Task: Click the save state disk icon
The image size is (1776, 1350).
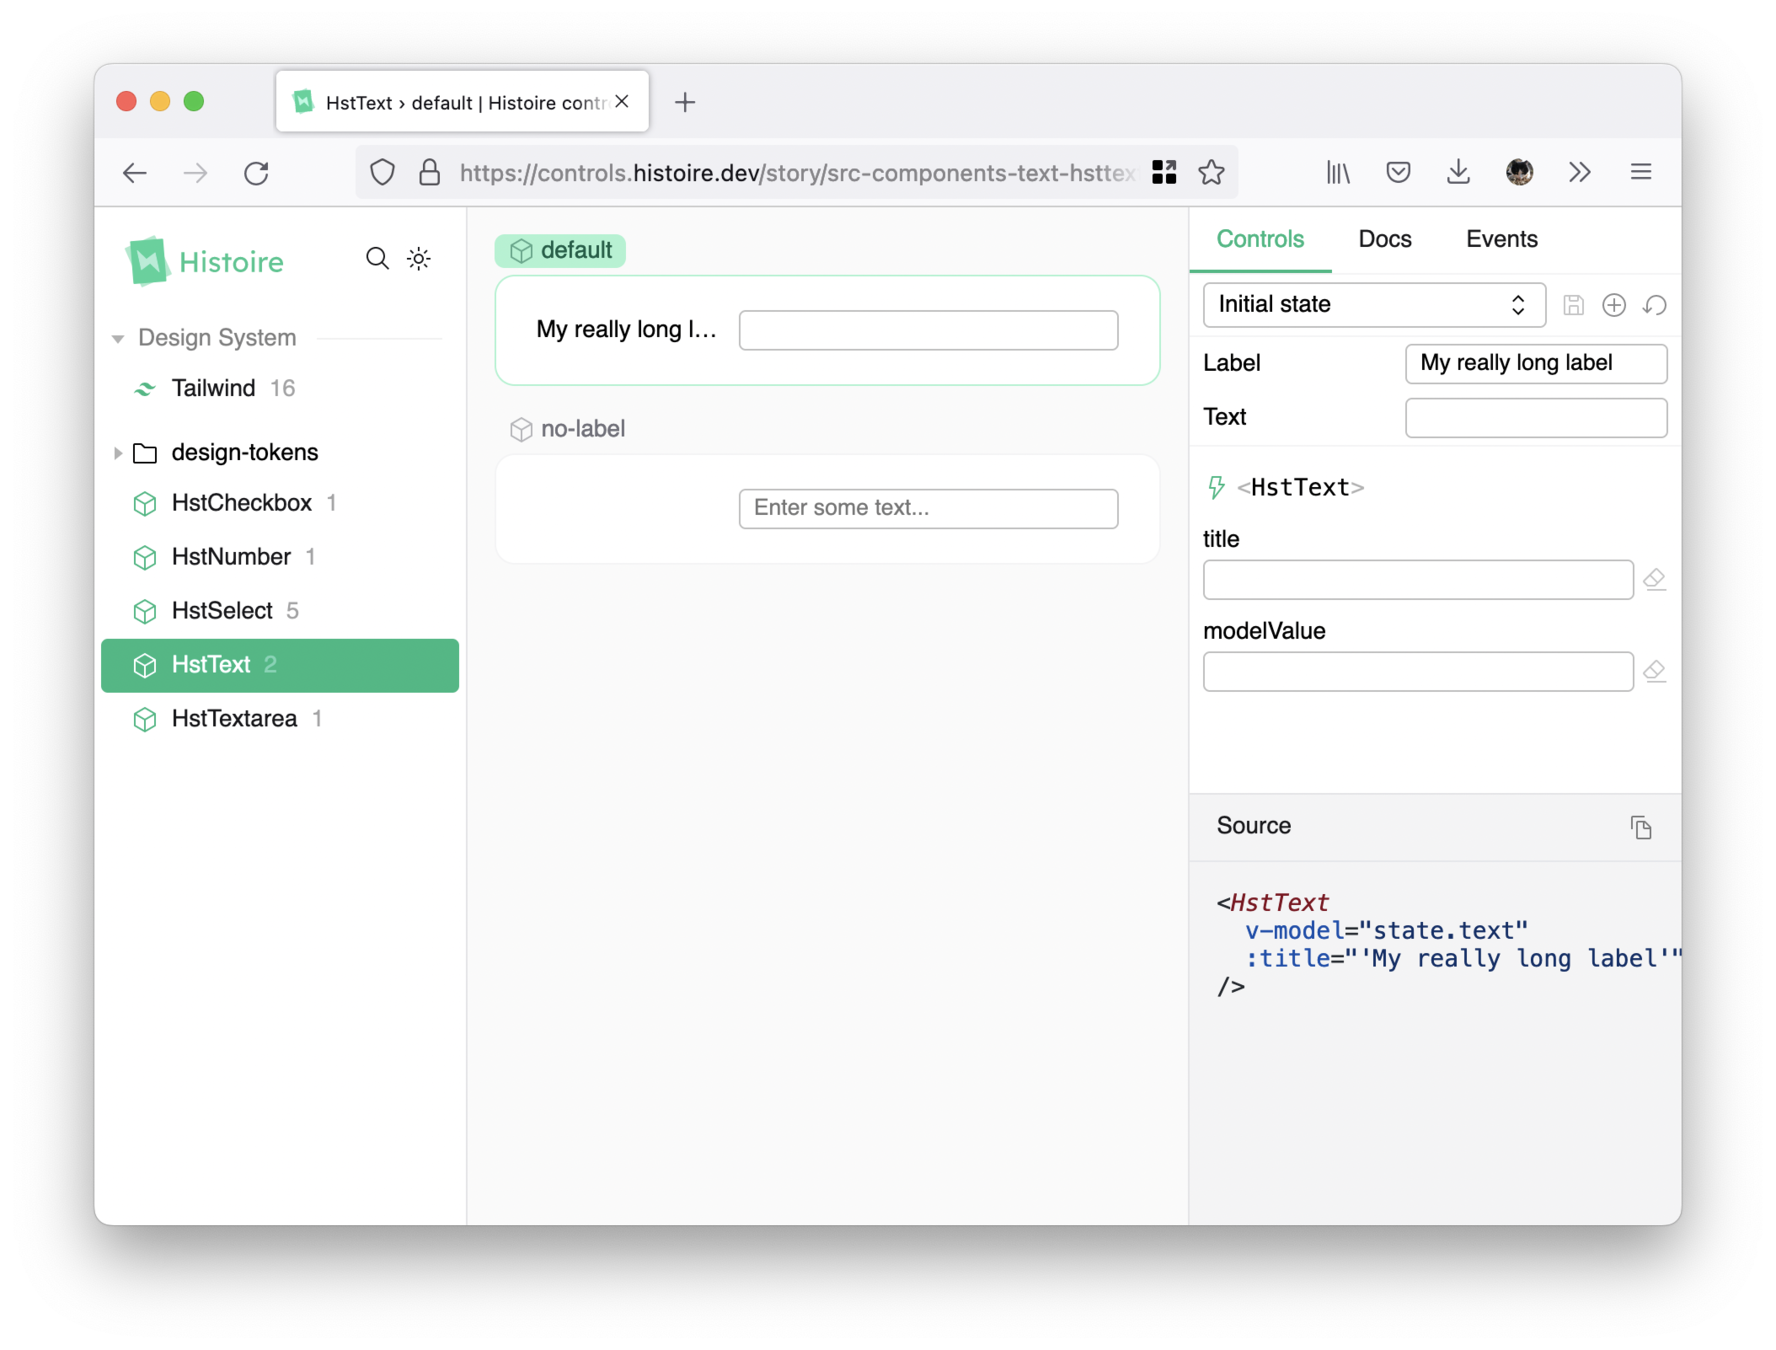Action: click(x=1573, y=305)
